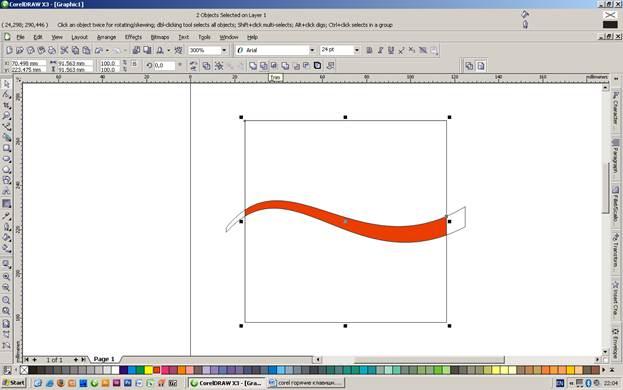Screen dimensions: 623x390
Task: Switch to CorelDRAW X3 taskbar button
Action: [x=226, y=383]
